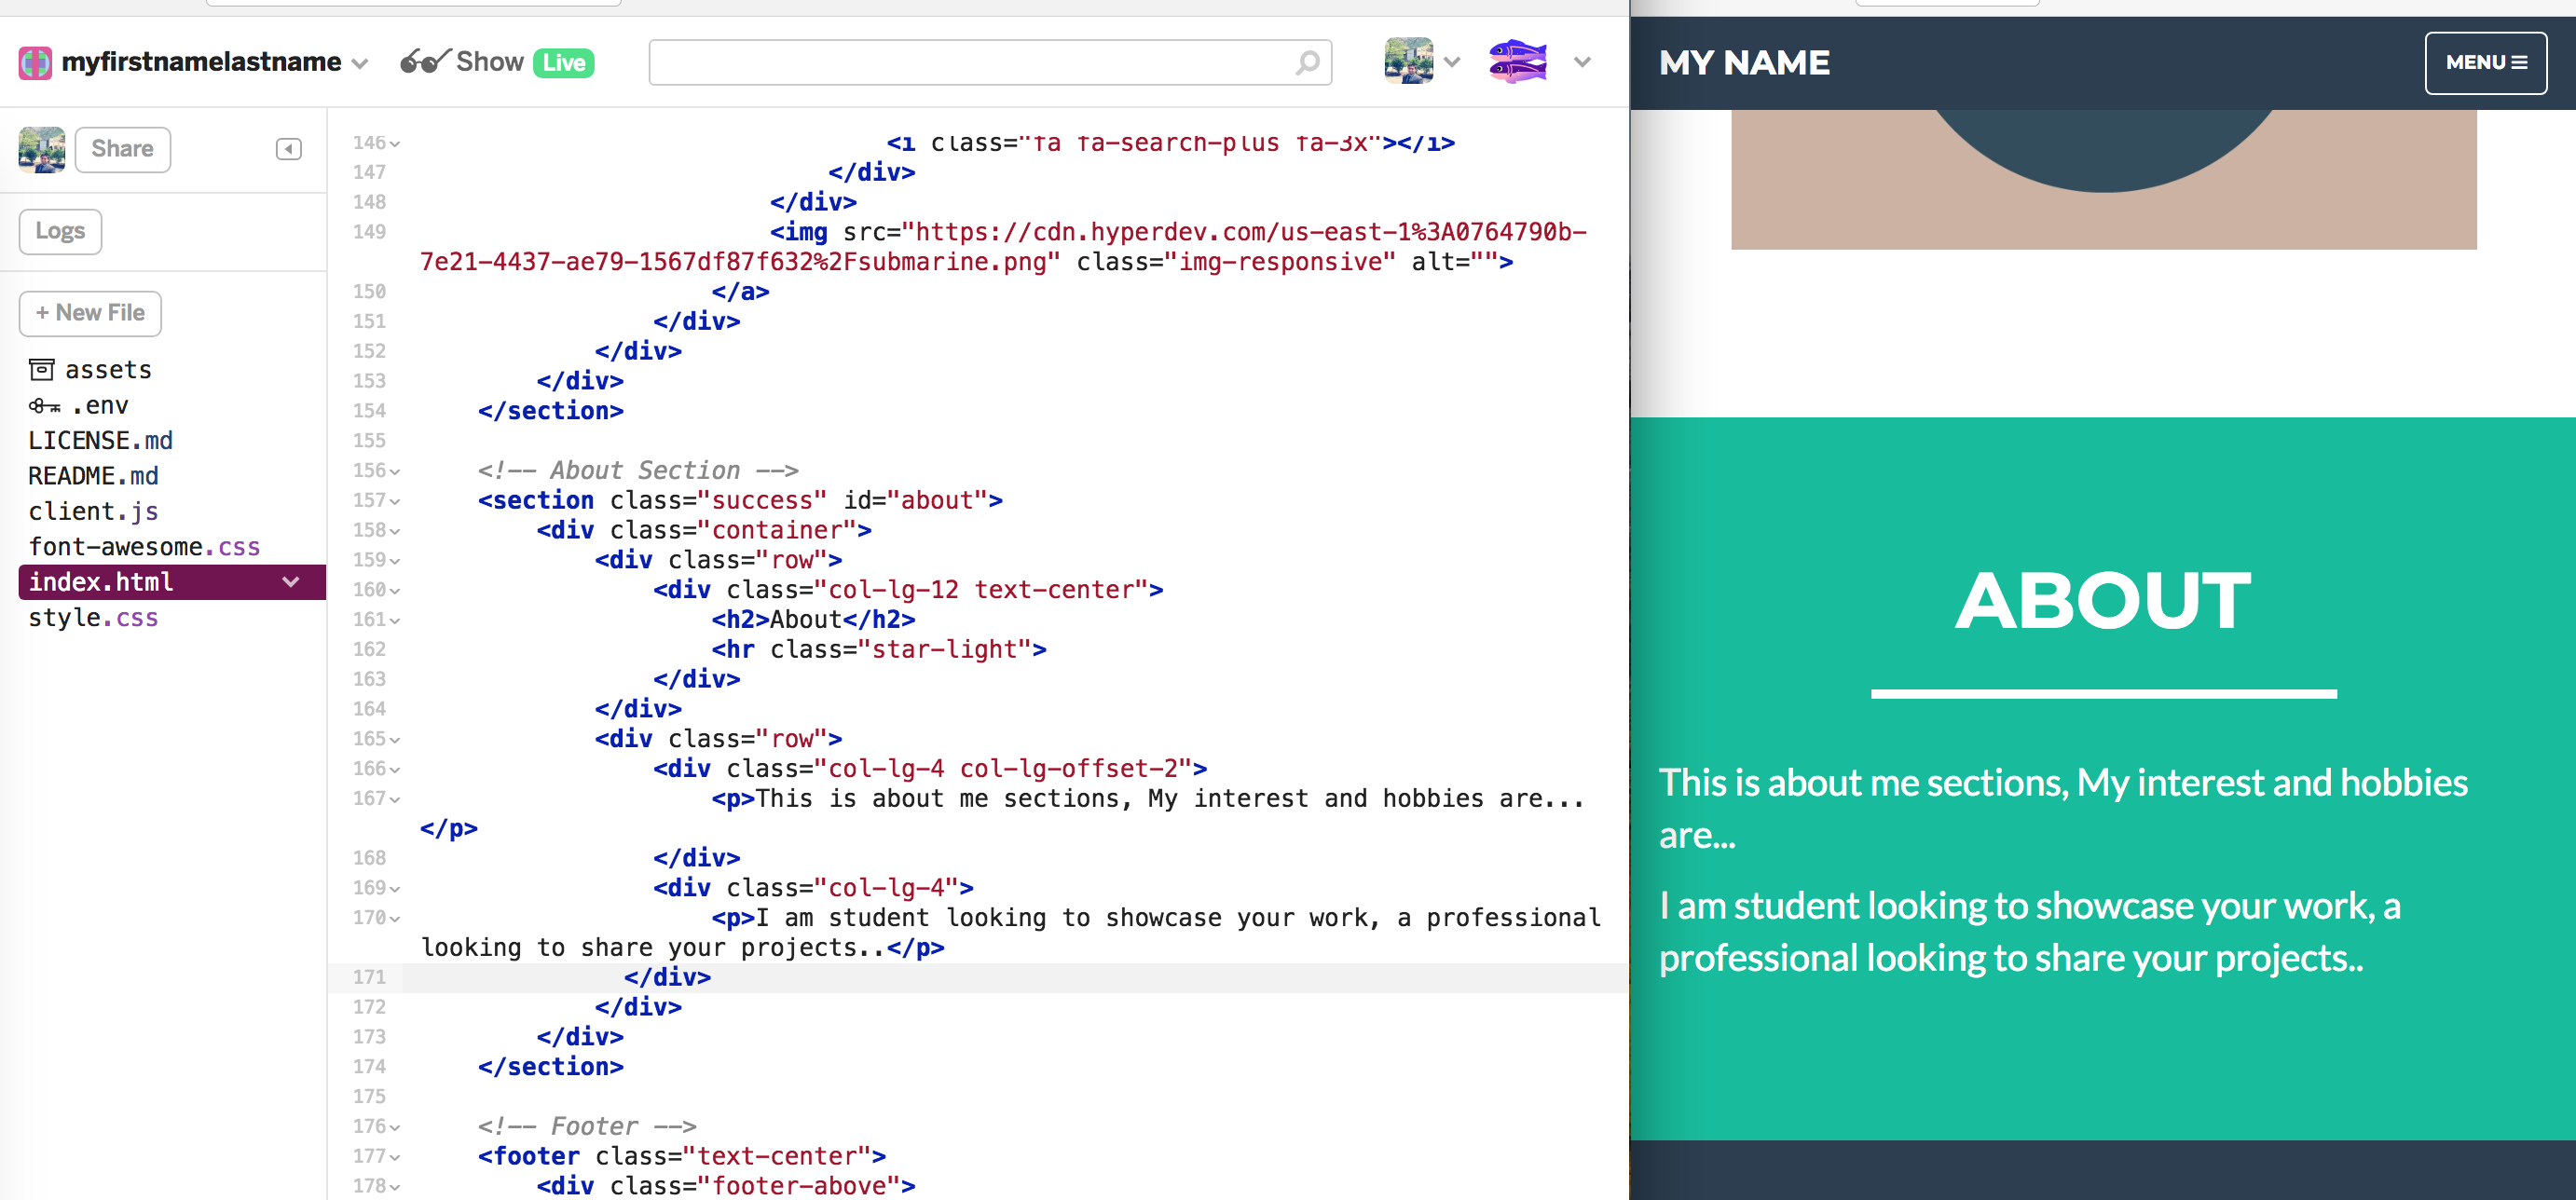Click the drawer icon next to assets
The height and width of the screenshot is (1200, 2576).
tap(41, 369)
